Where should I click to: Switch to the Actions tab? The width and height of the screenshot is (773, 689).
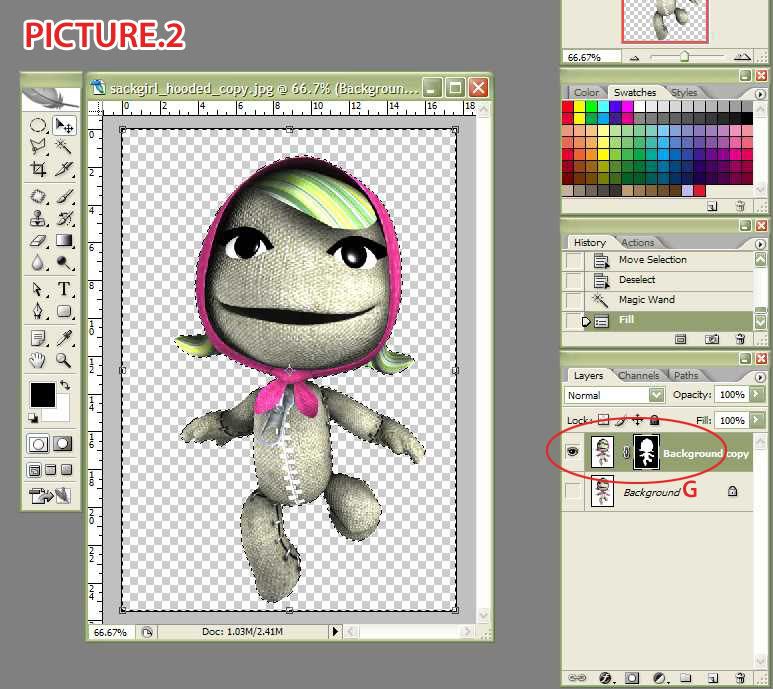coord(637,242)
